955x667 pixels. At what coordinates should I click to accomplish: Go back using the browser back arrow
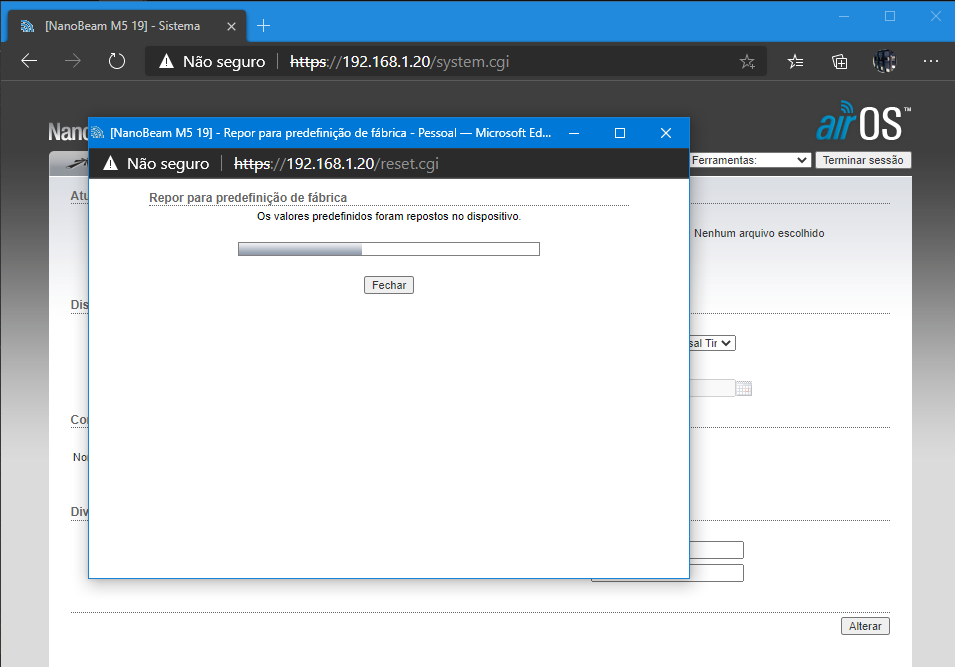click(29, 61)
